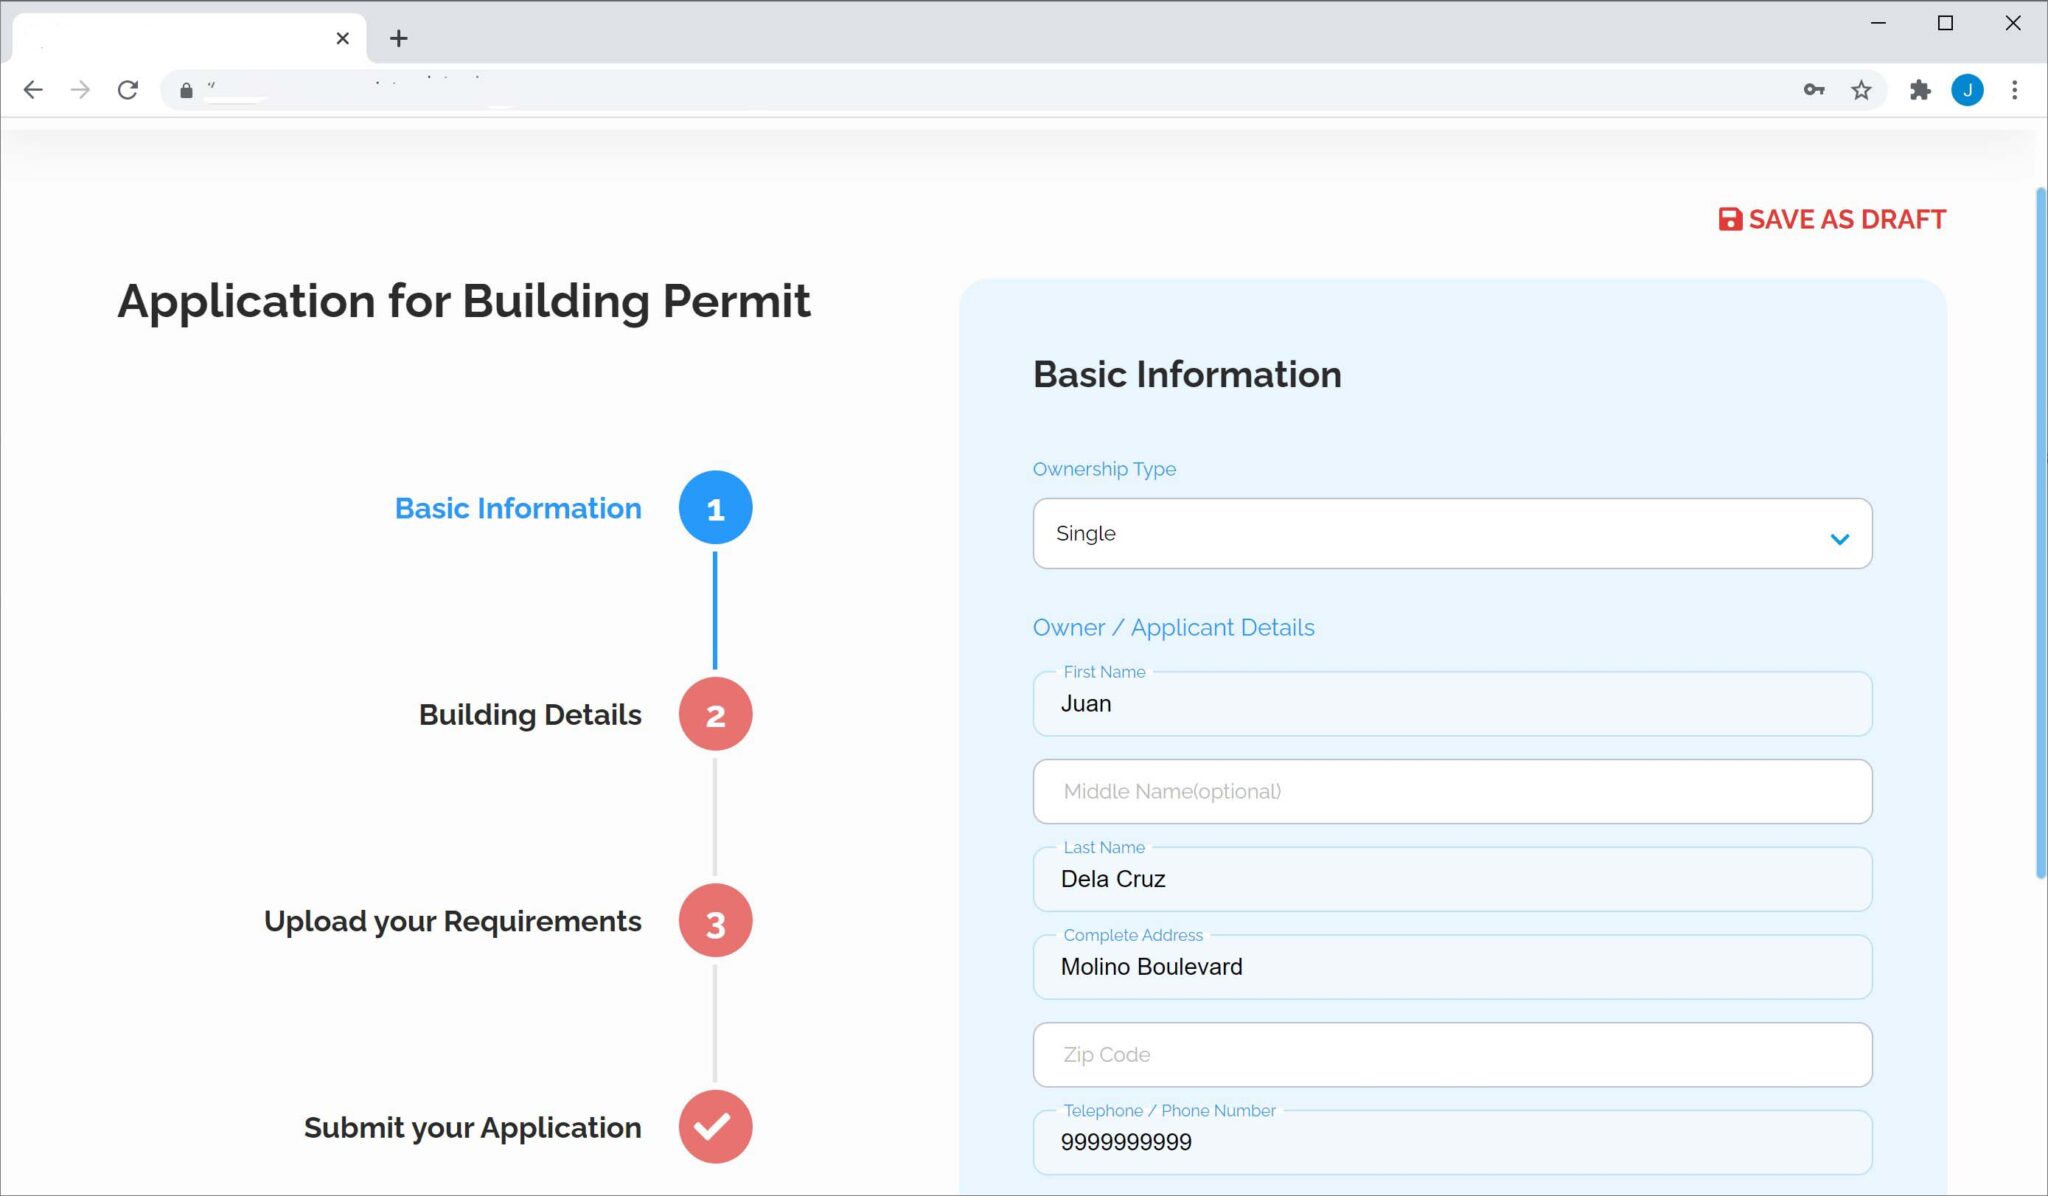Open the Chrome menu with three dots
Viewport: 2048px width, 1196px height.
(2014, 89)
